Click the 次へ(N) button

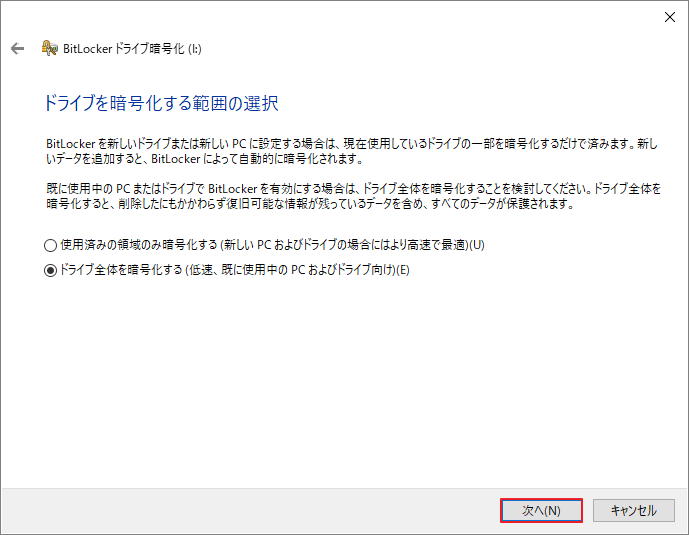(541, 510)
